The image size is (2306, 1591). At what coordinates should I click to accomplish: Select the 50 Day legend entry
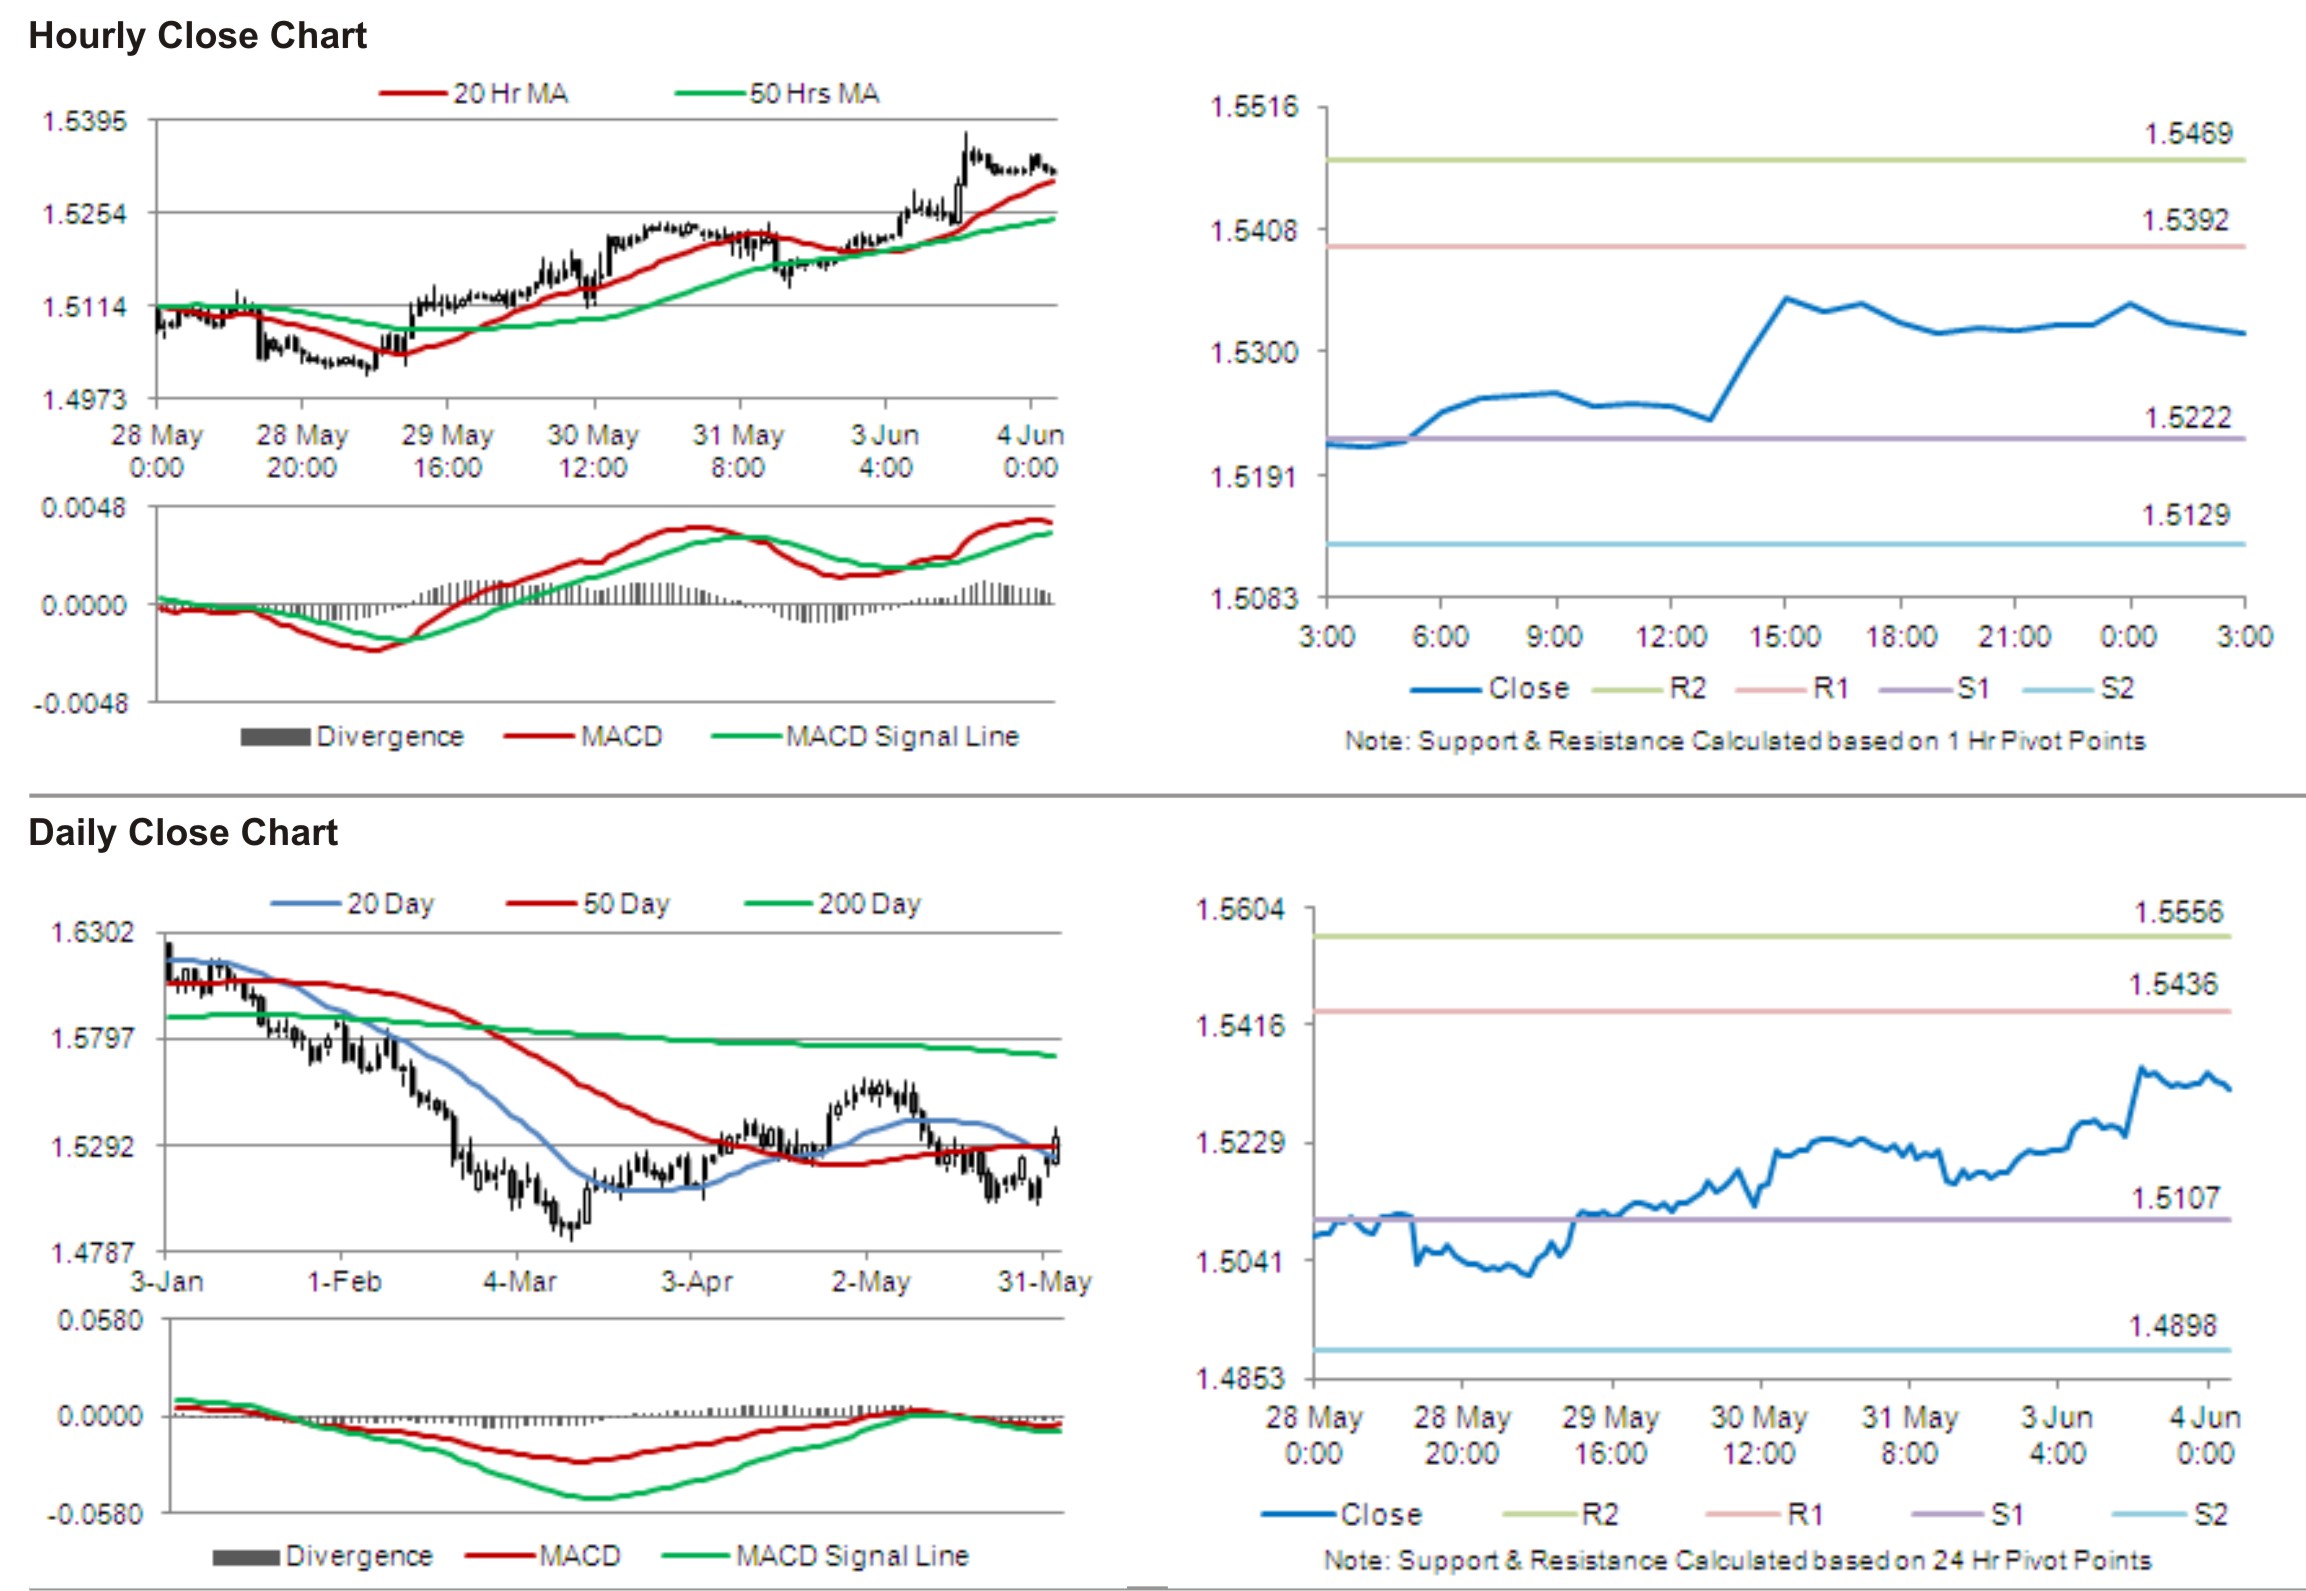coord(588,904)
